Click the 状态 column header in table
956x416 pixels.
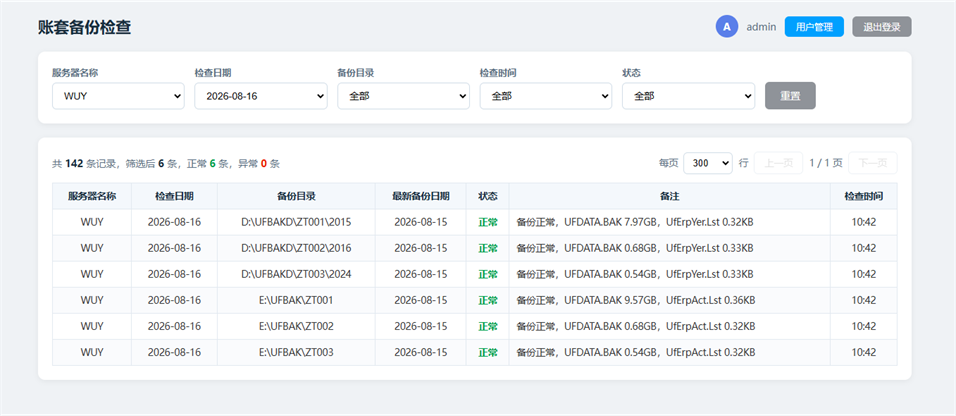[x=488, y=196]
